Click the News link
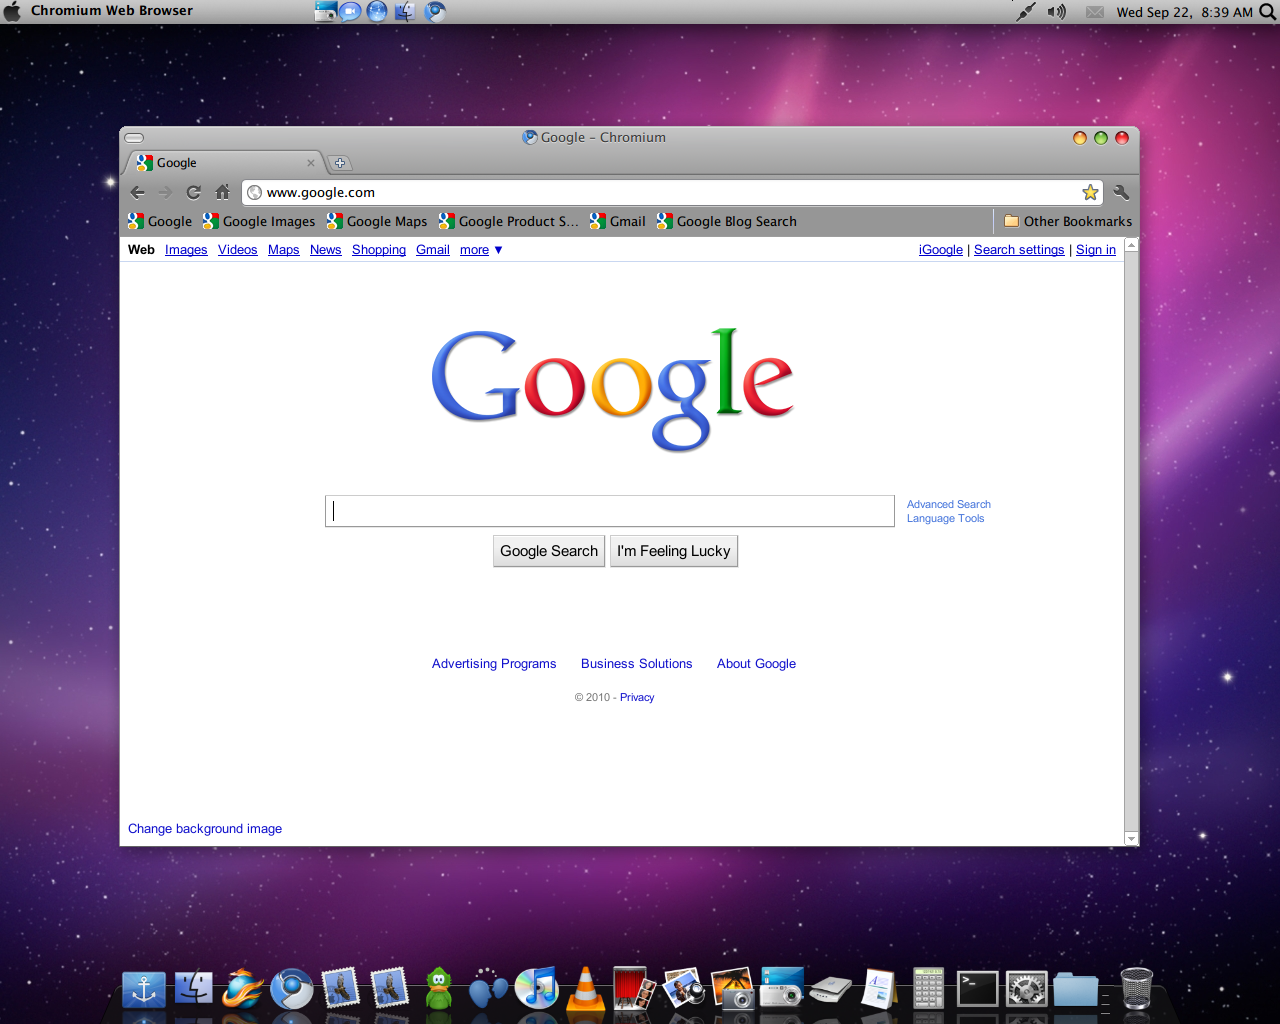The height and width of the screenshot is (1024, 1280). pyautogui.click(x=326, y=250)
